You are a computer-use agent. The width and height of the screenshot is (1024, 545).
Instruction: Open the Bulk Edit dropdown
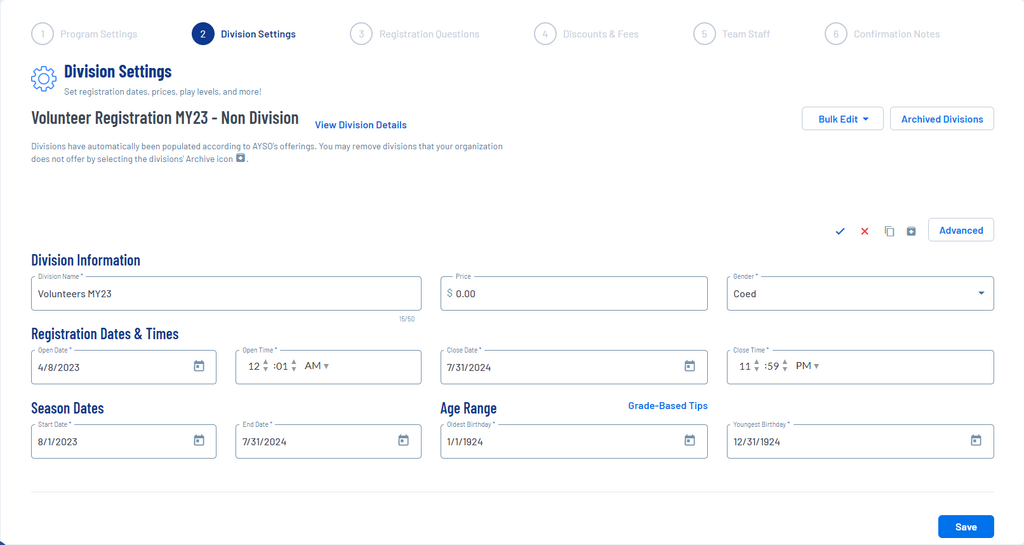842,119
